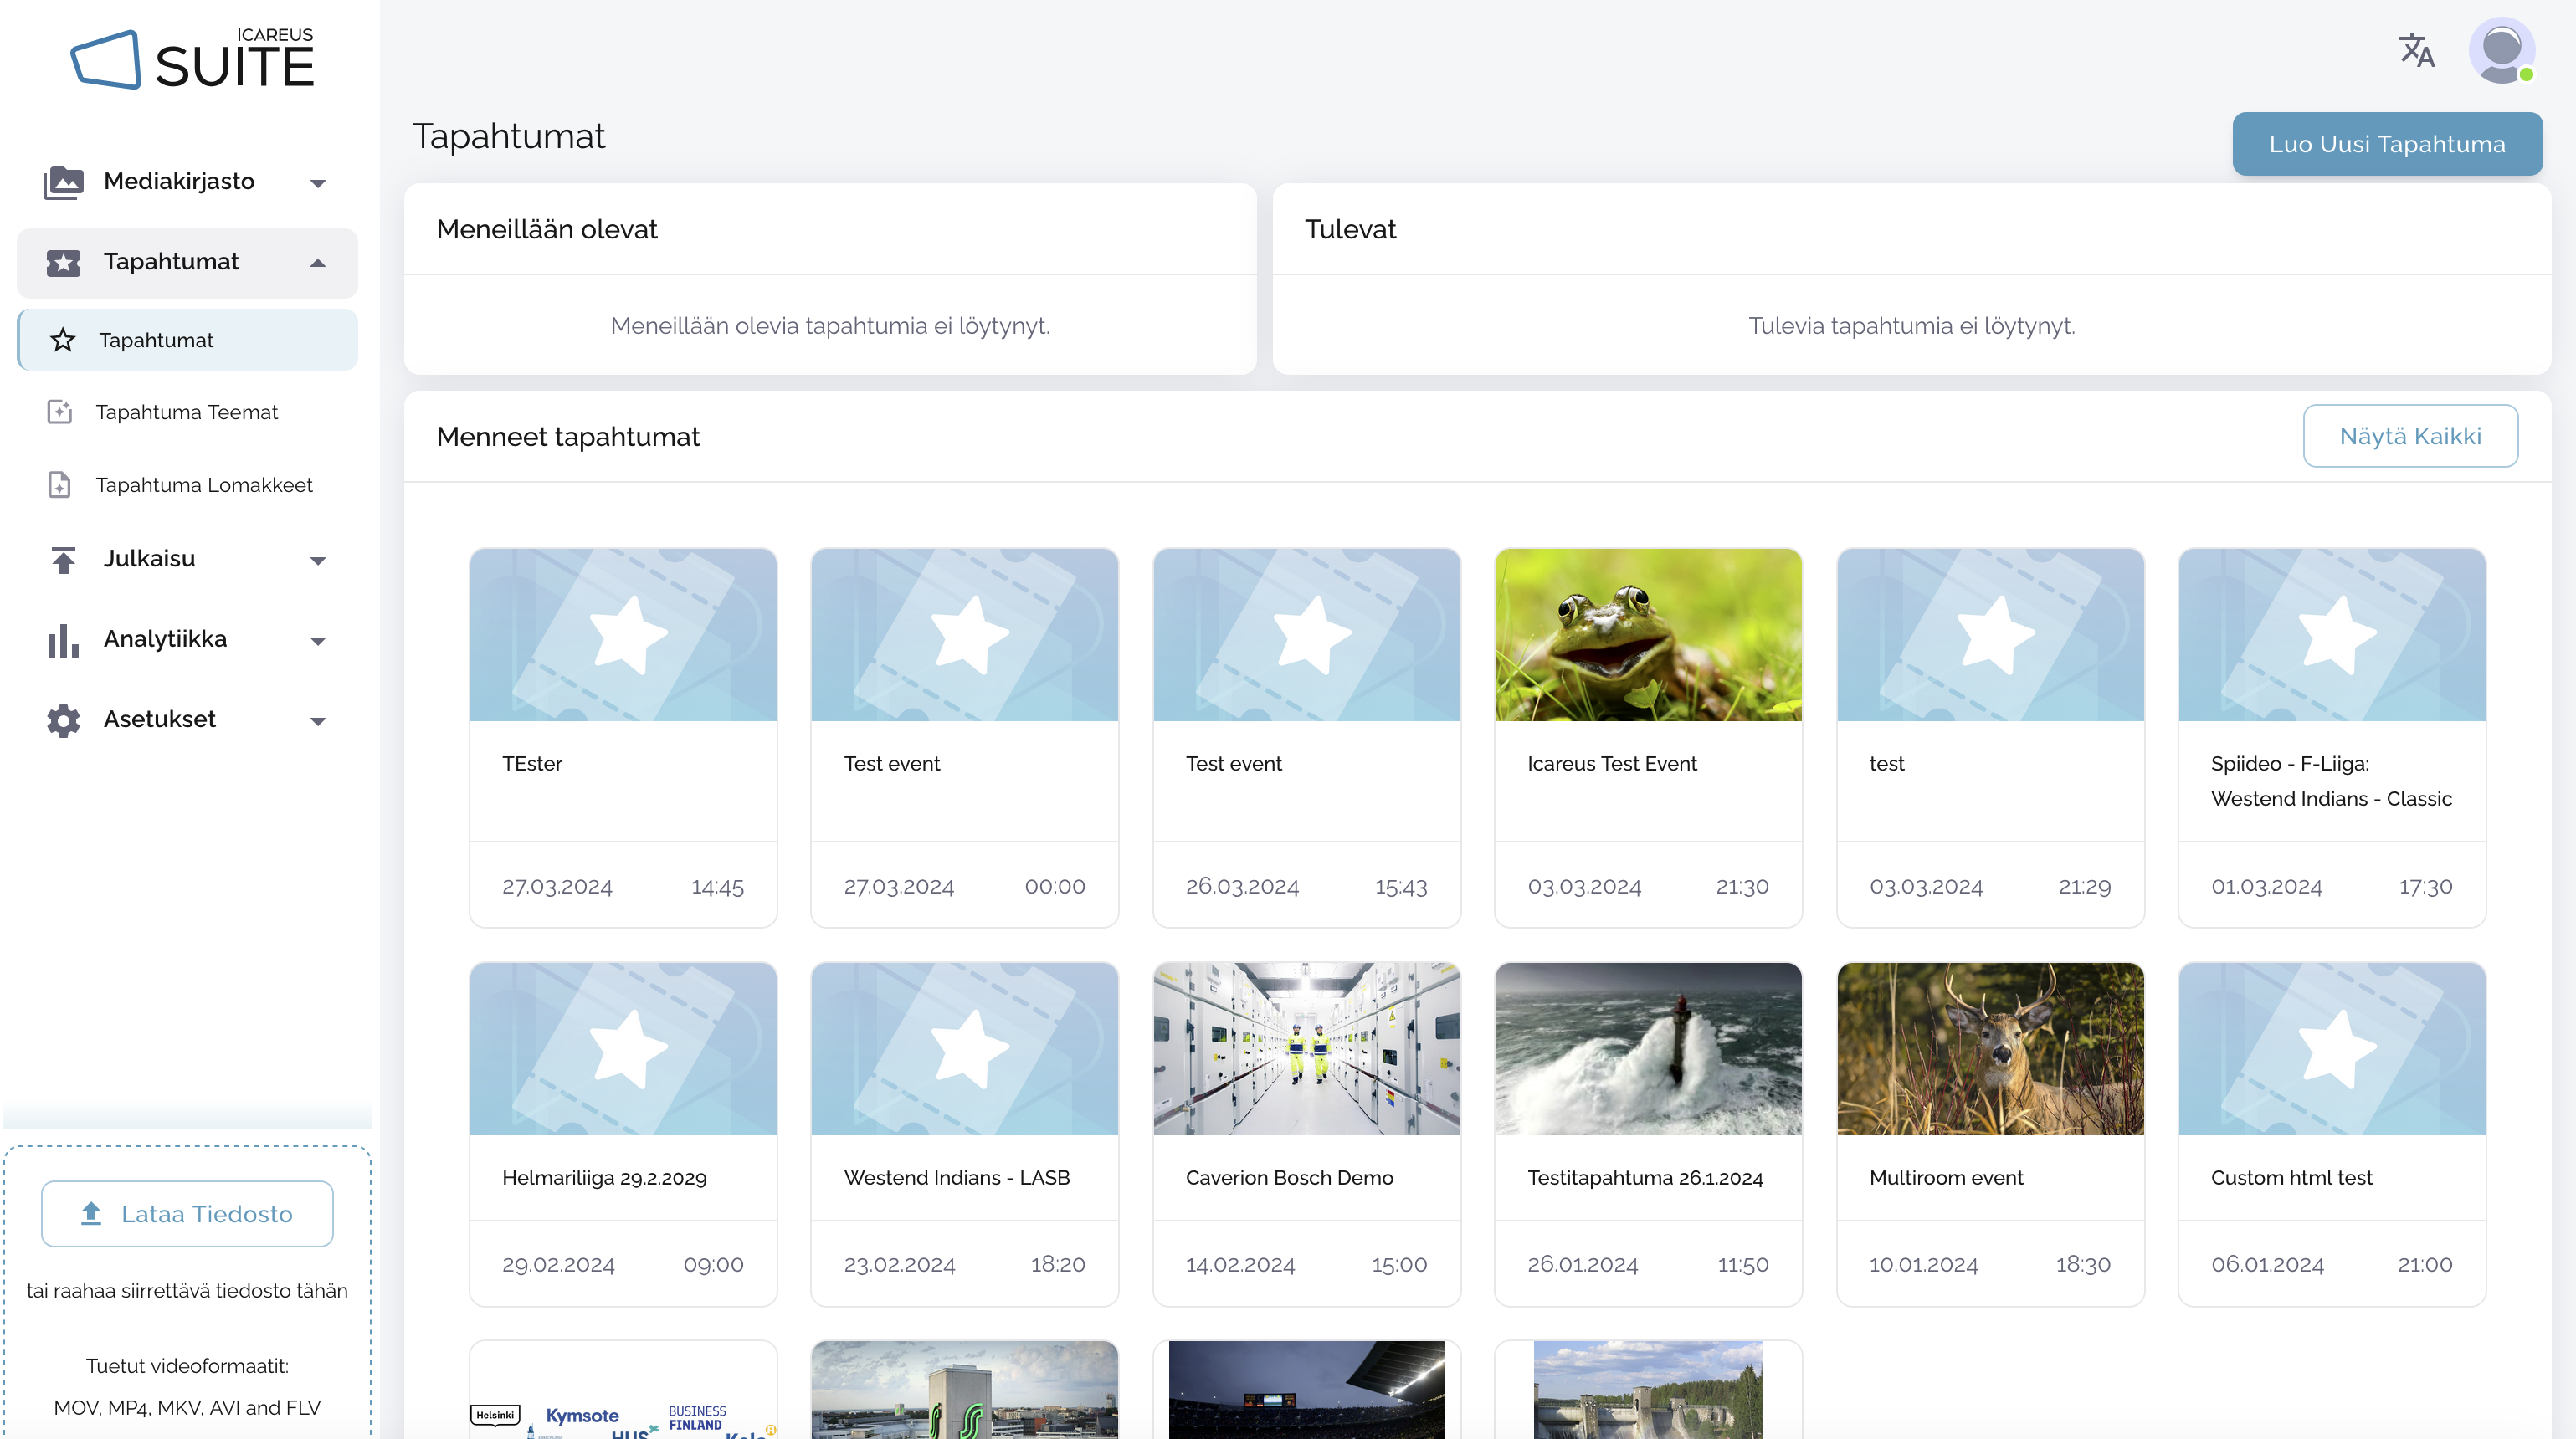Click the Tapahtuma Teemat icon

(60, 412)
